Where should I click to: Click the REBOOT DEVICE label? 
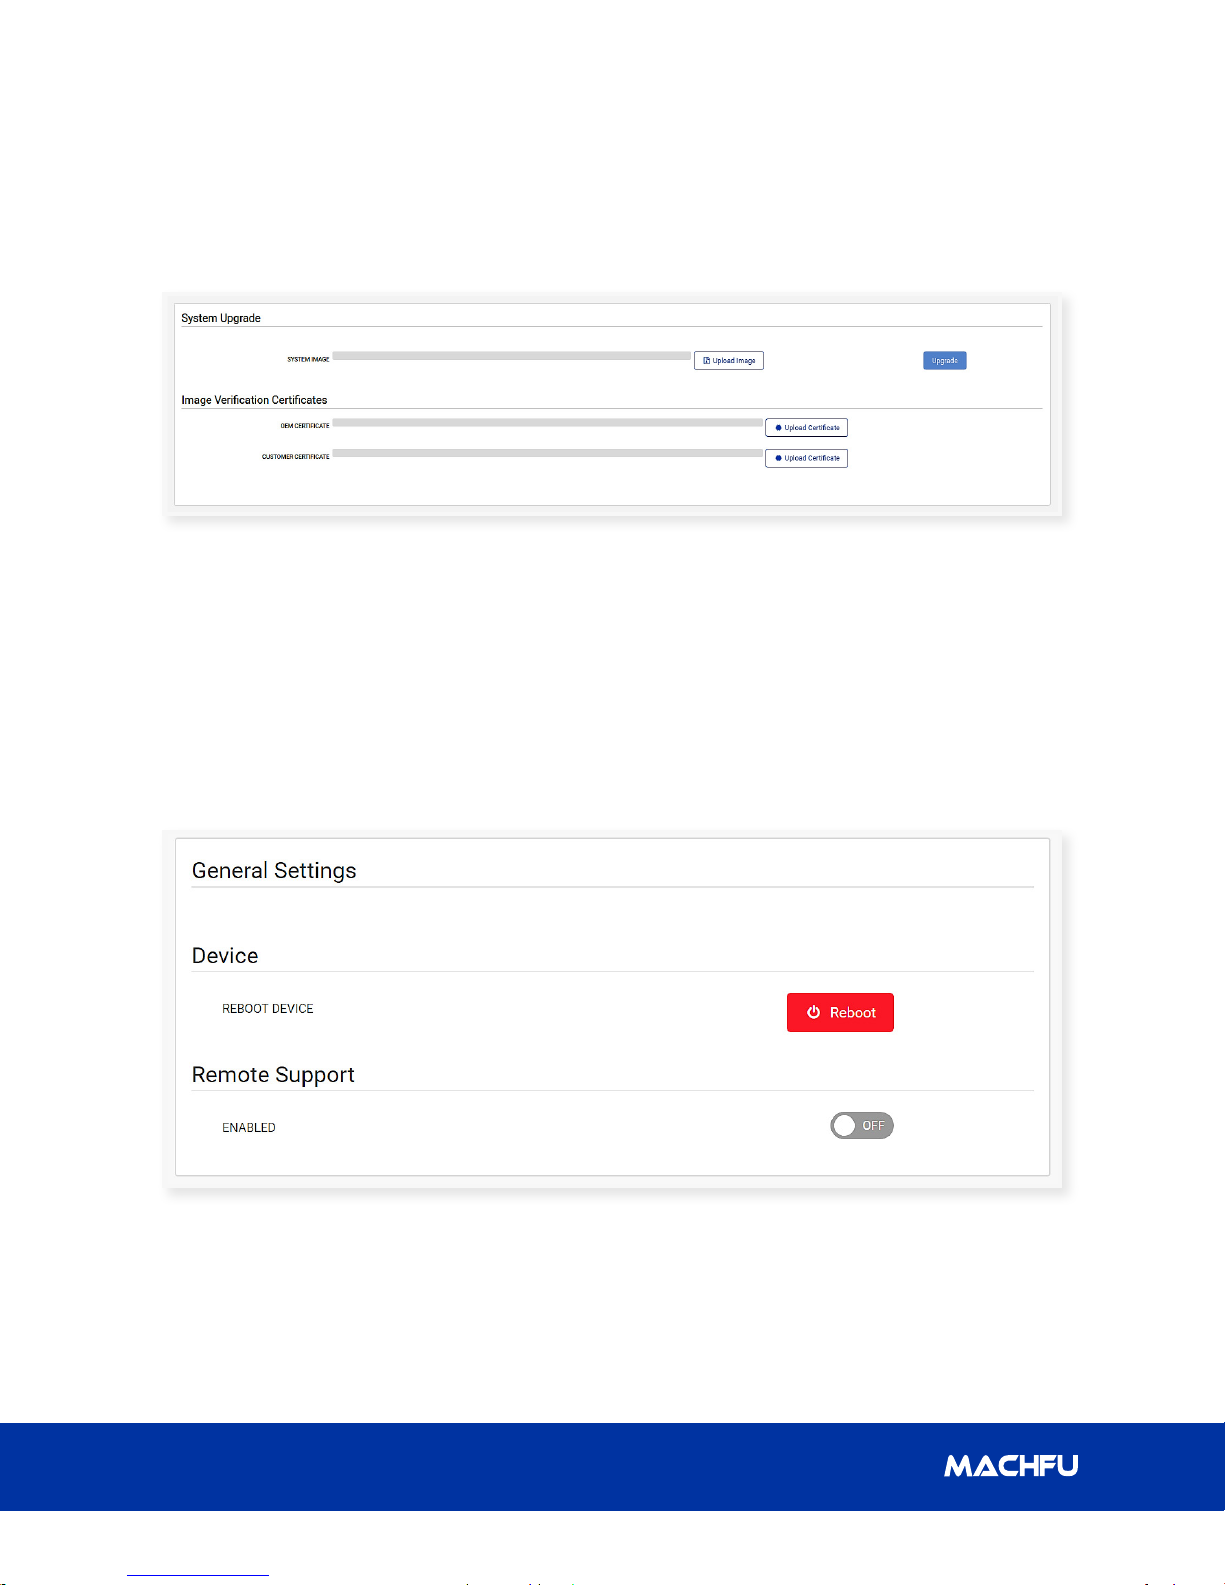[268, 1009]
